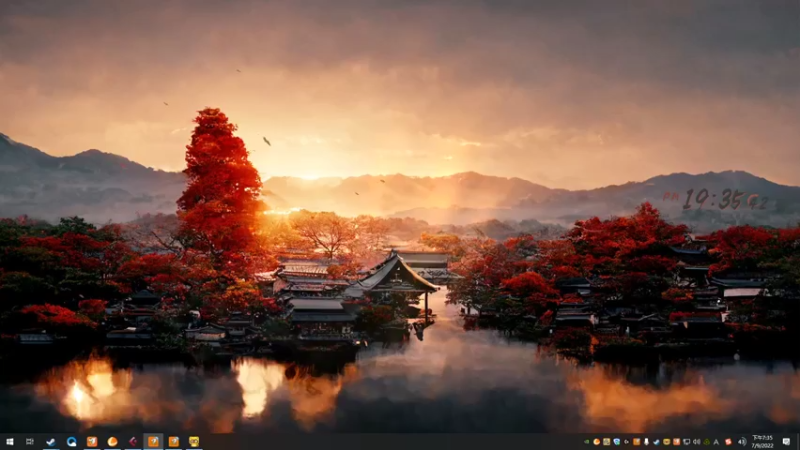The image size is (800, 450).
Task: Open the red S input method tray icon
Action: pyautogui.click(x=728, y=442)
